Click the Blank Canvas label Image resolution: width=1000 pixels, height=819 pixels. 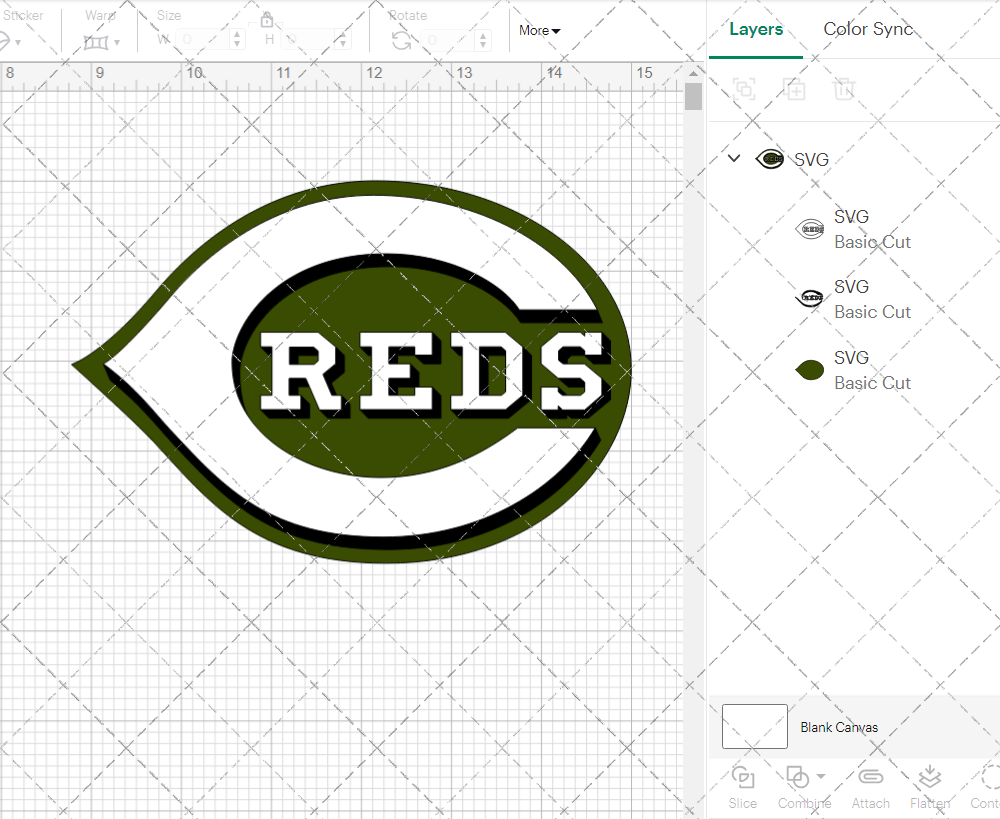839,727
